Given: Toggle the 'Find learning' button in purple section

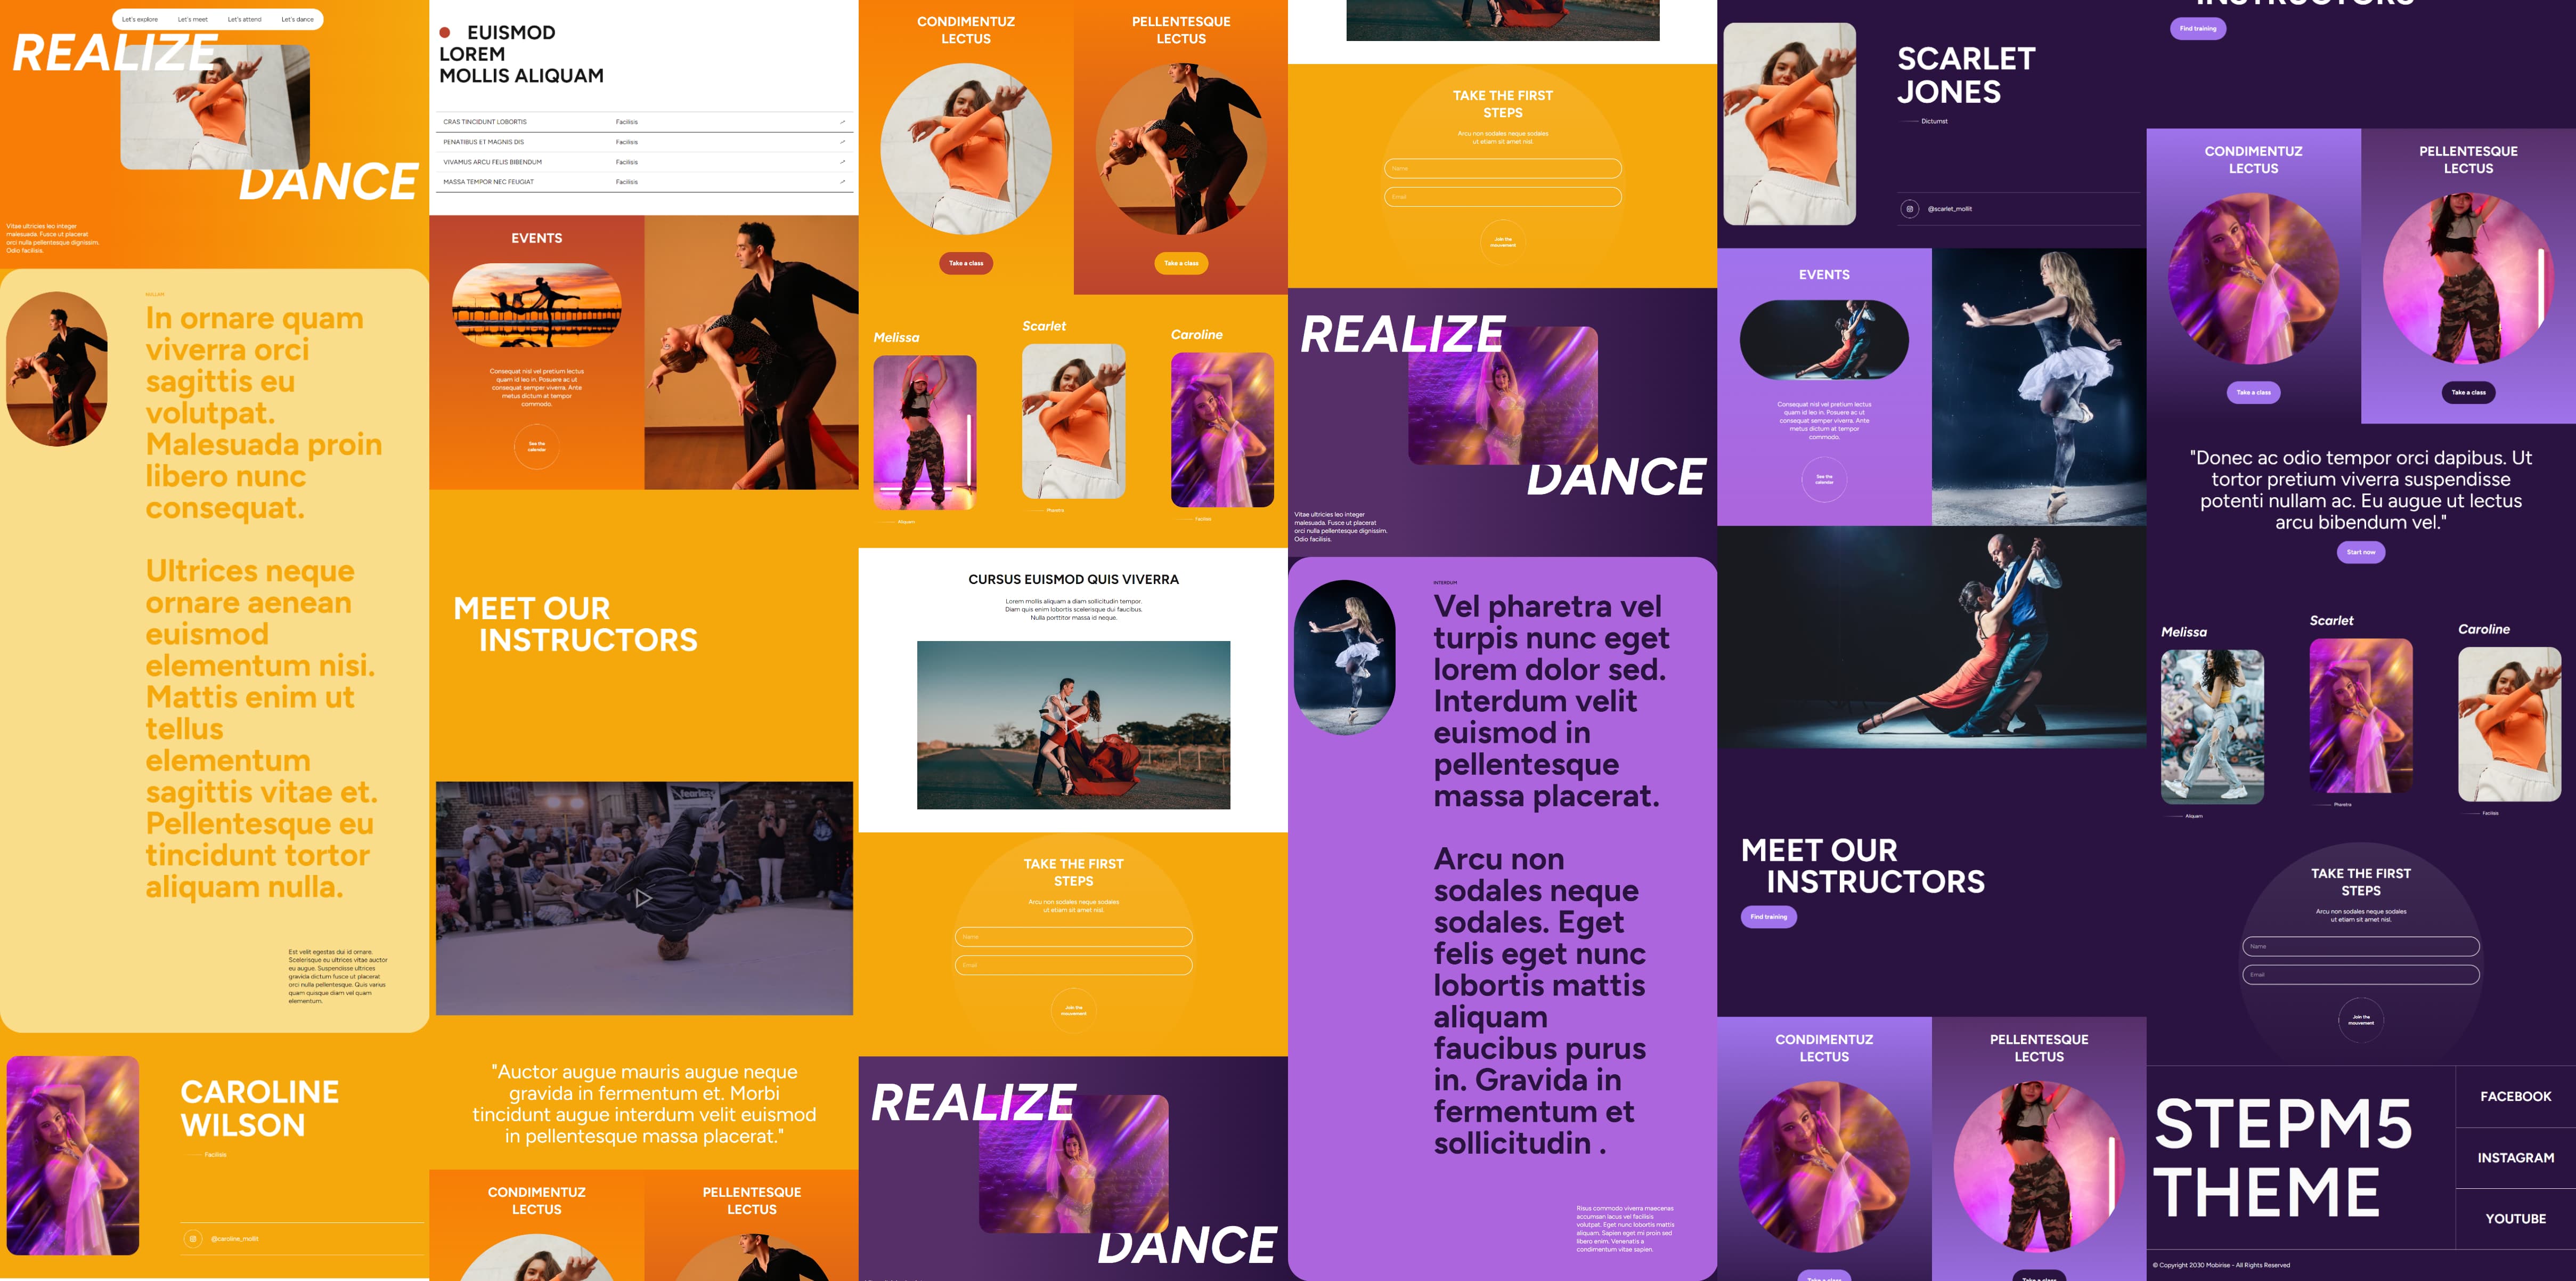Looking at the screenshot, I should (1770, 916).
